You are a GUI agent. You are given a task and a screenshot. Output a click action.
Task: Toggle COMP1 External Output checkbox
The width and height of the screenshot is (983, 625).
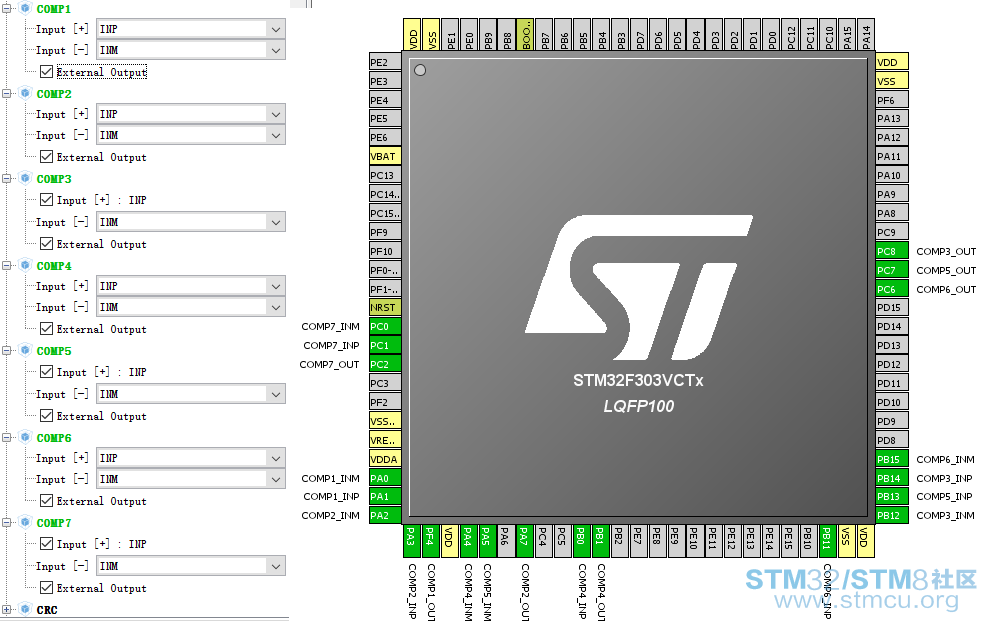pyautogui.click(x=46, y=71)
